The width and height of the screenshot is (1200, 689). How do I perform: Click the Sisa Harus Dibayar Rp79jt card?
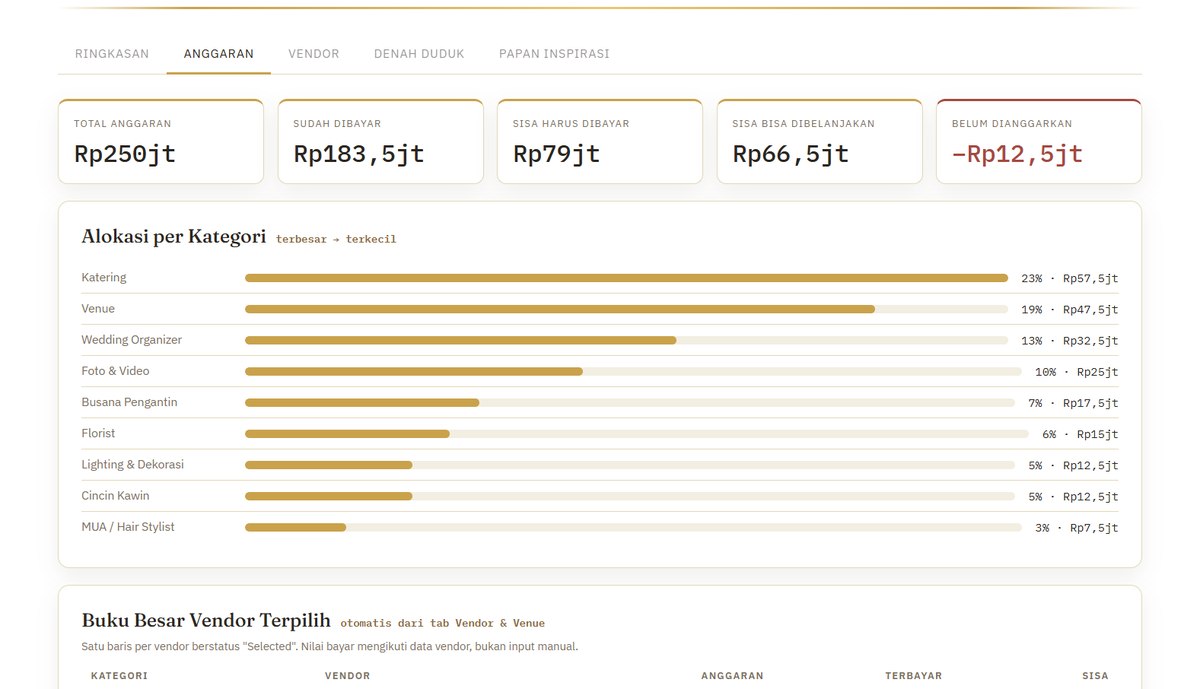coord(600,141)
